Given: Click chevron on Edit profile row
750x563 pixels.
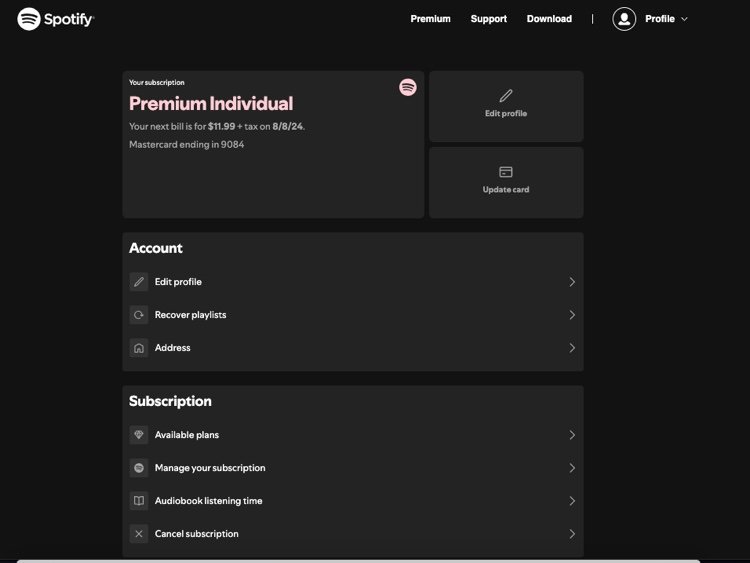Looking at the screenshot, I should (x=572, y=282).
